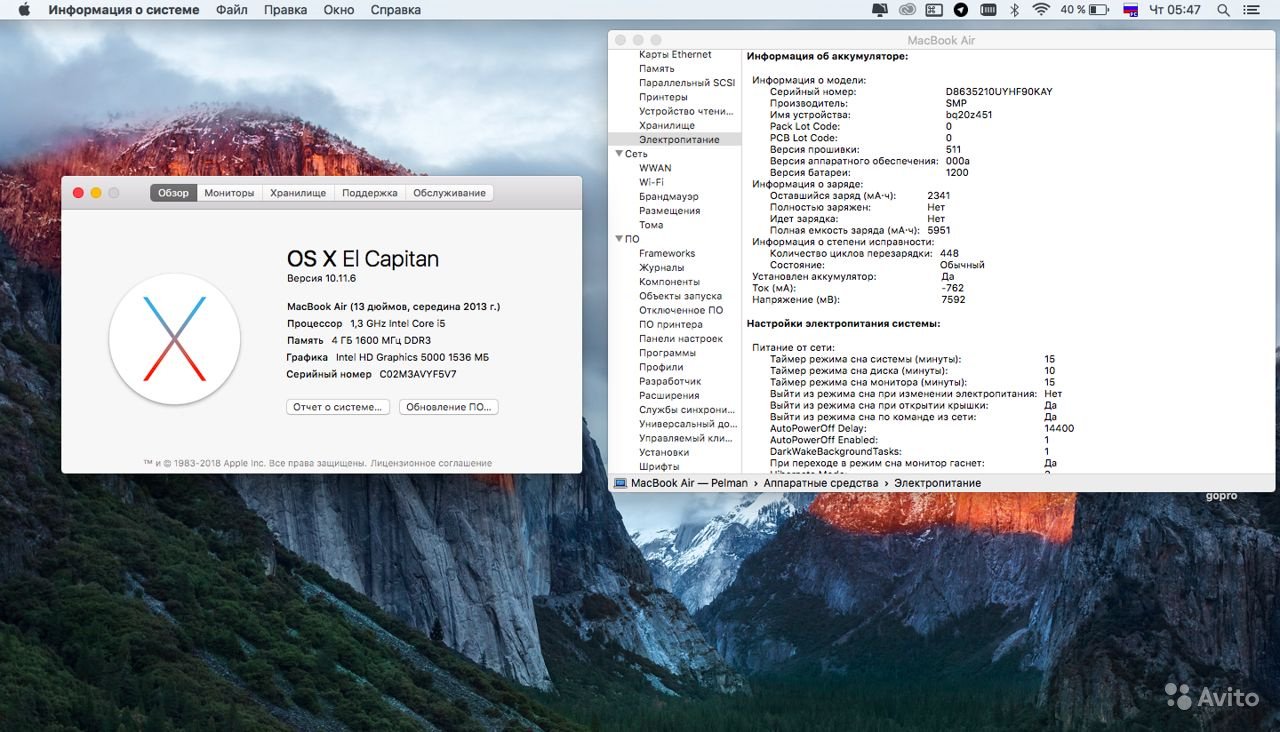This screenshot has width=1280, height=732.
Task: Click the serial number C02M3AVYF5V7
Action: [x=418, y=374]
